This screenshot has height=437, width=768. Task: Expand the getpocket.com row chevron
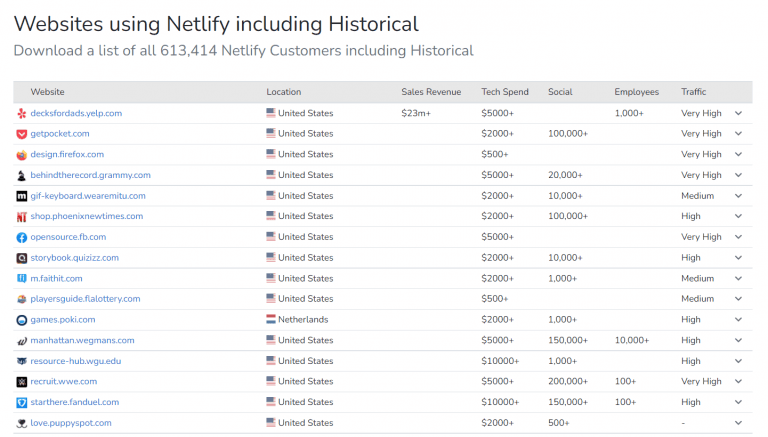pyautogui.click(x=738, y=134)
